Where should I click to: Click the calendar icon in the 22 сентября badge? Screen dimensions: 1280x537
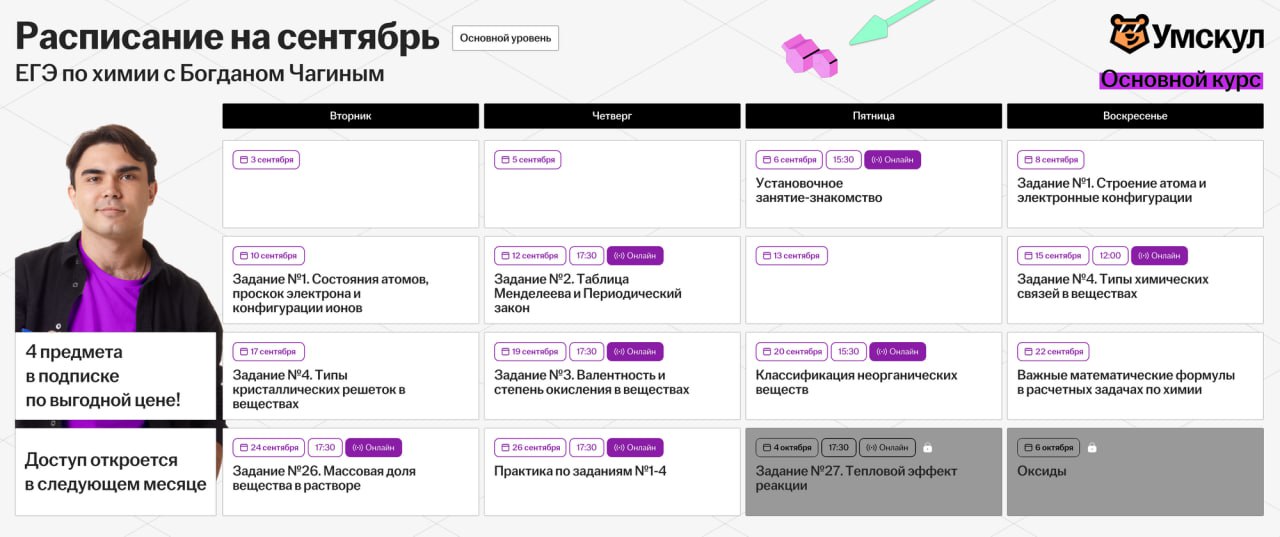[x=1027, y=352]
